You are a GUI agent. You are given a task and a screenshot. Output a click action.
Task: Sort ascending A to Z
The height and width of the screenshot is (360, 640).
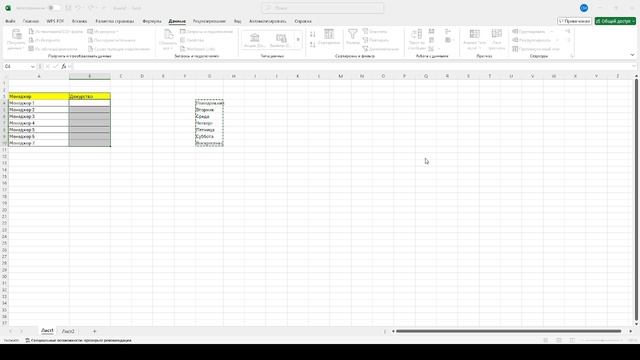coord(313,34)
